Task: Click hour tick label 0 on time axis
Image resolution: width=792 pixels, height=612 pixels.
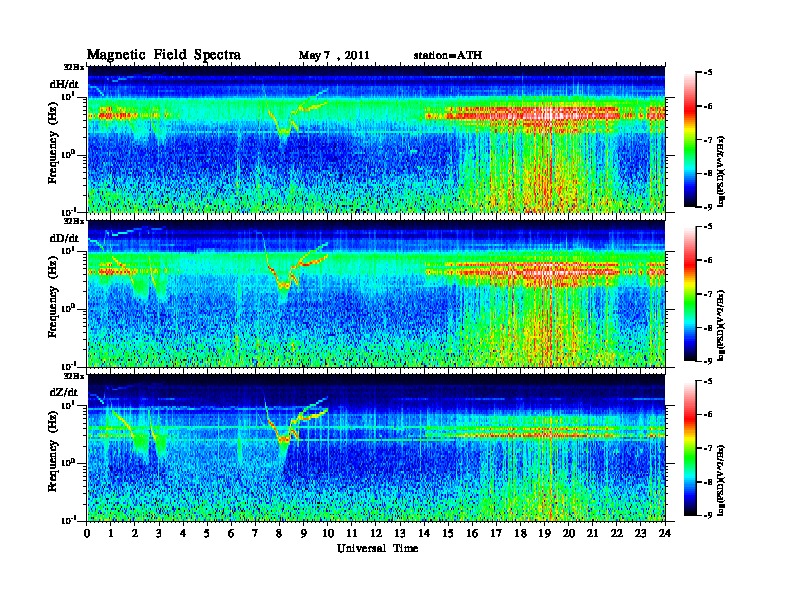Action: [87, 533]
